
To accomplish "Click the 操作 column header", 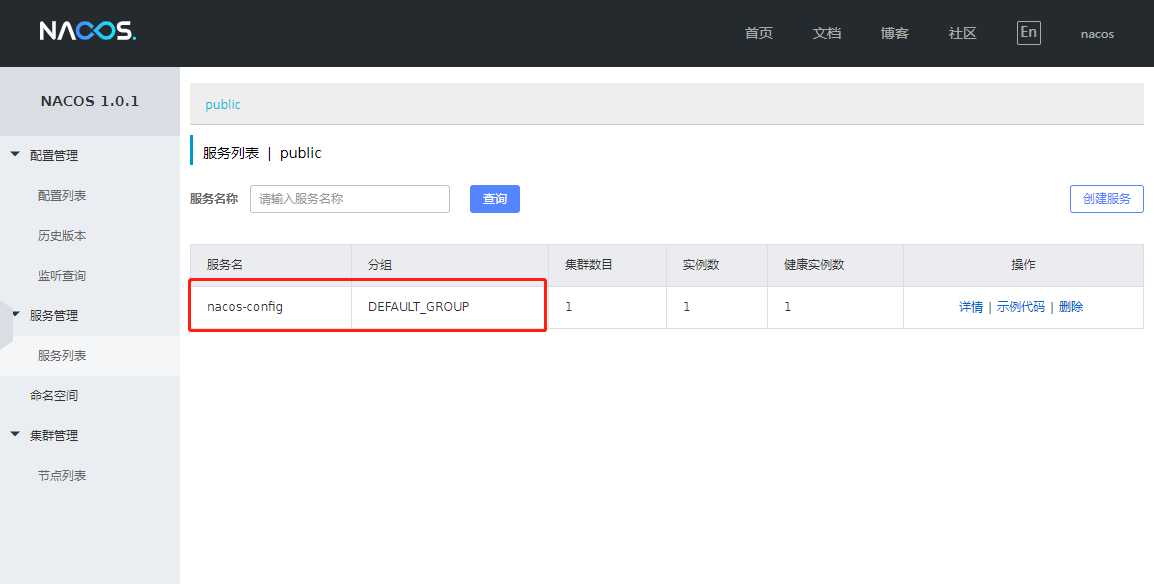I will (1024, 265).
